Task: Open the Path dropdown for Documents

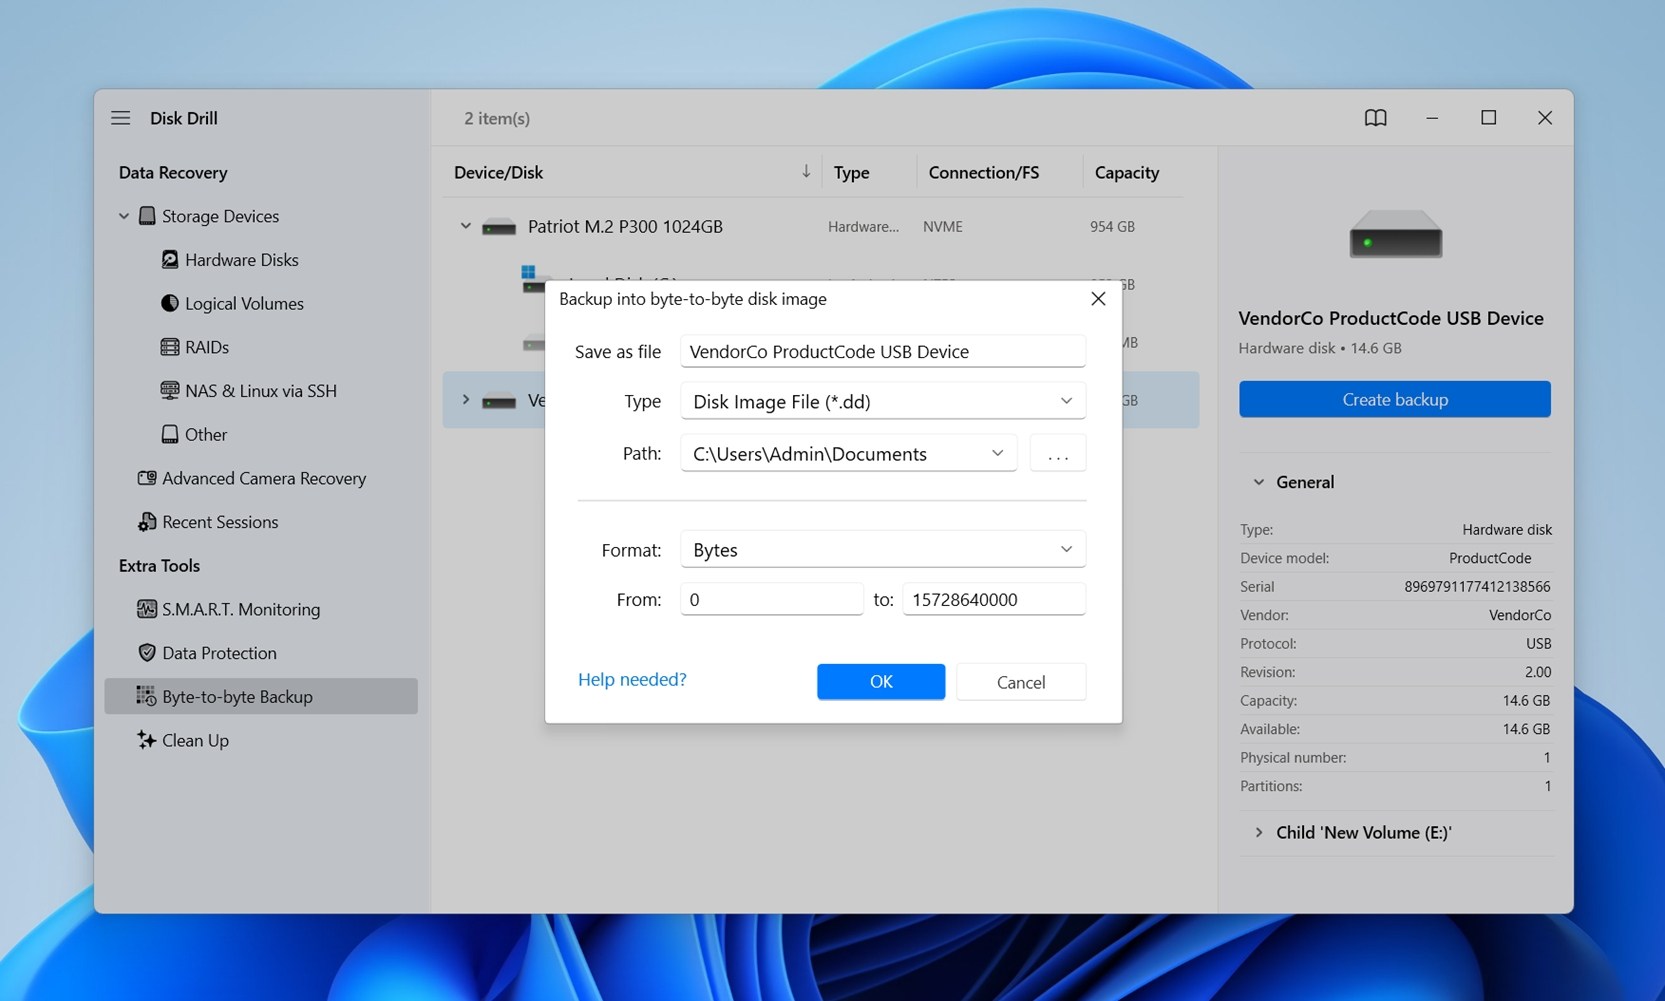Action: [x=849, y=453]
